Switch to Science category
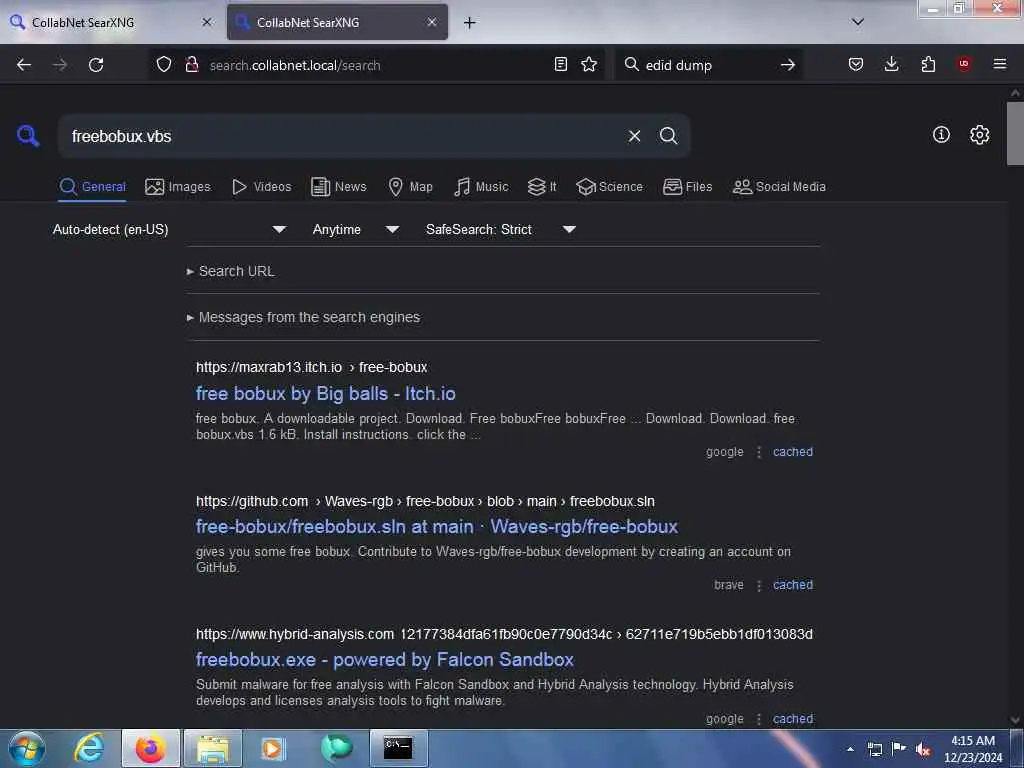The height and width of the screenshot is (768, 1024). [x=609, y=187]
